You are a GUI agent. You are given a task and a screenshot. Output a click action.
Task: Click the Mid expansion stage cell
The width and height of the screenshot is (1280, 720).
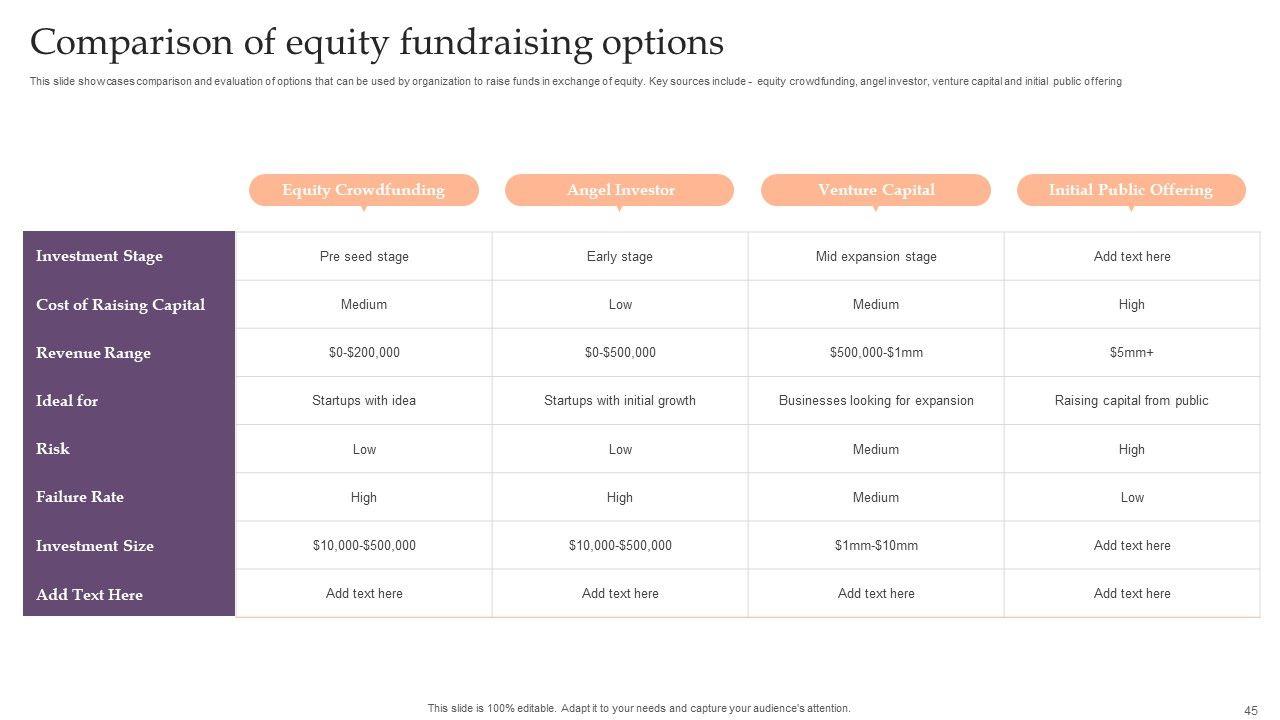coord(876,257)
